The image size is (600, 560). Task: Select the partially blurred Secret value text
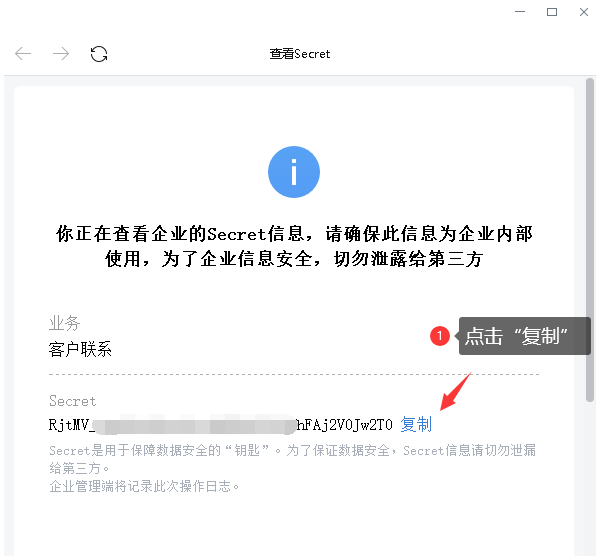pos(220,424)
